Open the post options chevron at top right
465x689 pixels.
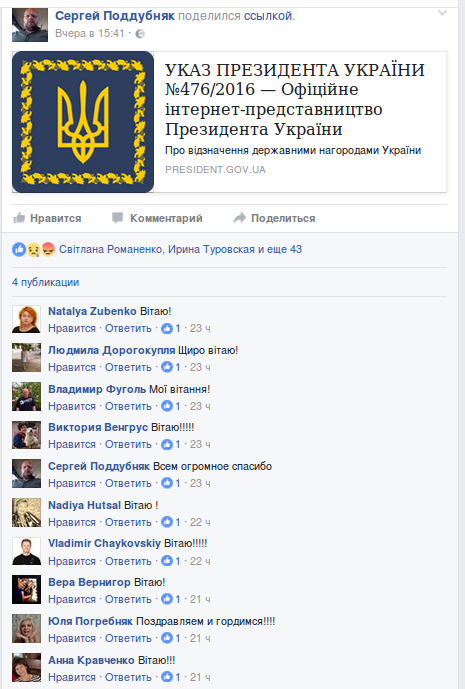pos(443,13)
